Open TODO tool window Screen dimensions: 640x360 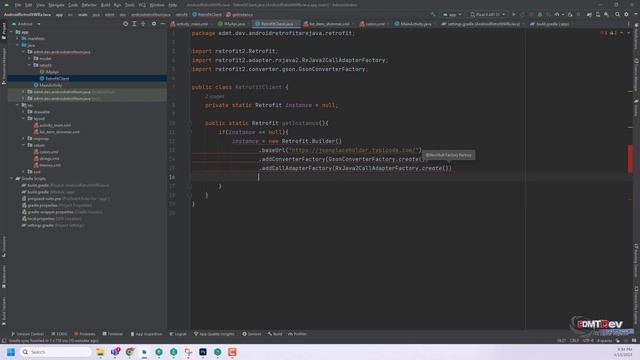(60, 334)
